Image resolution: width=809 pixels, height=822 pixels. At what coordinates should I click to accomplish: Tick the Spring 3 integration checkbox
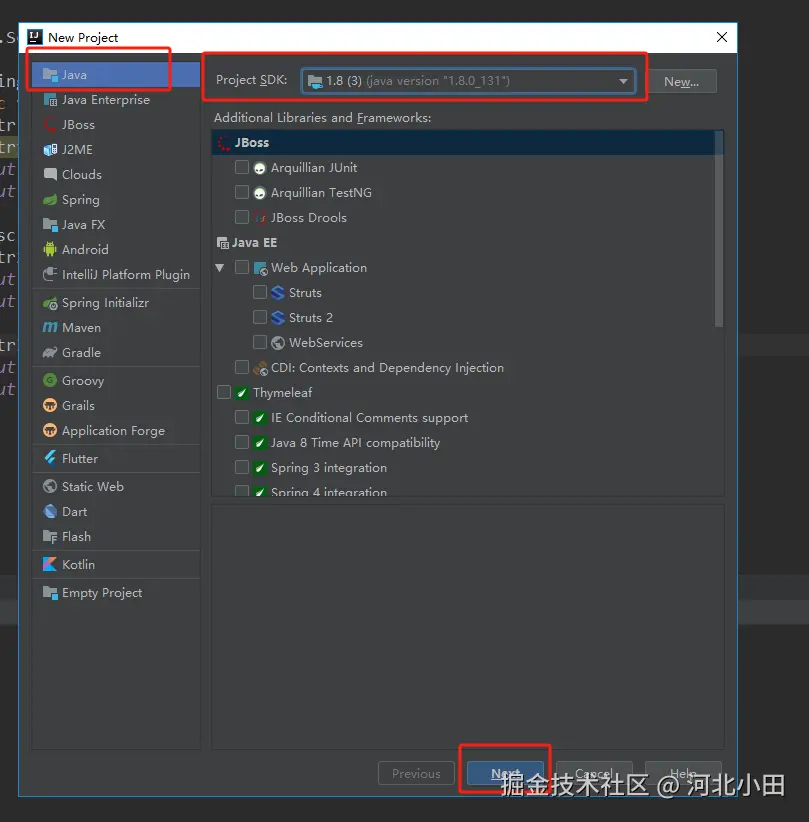(242, 467)
